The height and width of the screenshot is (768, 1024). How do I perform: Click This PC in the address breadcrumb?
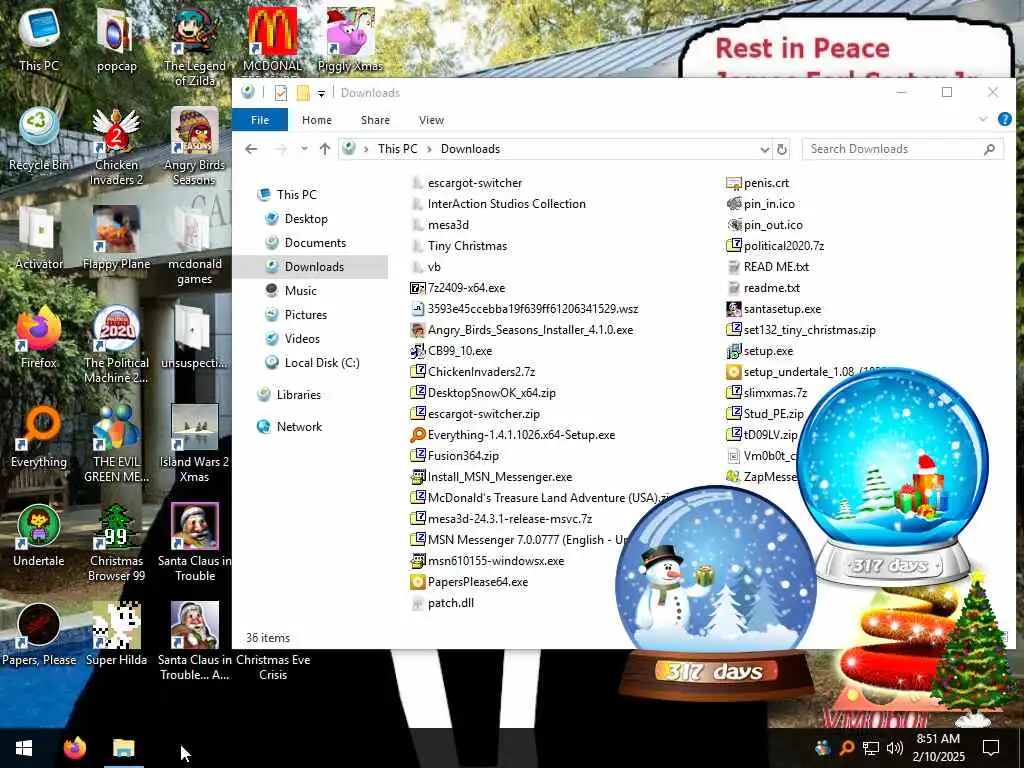tap(397, 149)
